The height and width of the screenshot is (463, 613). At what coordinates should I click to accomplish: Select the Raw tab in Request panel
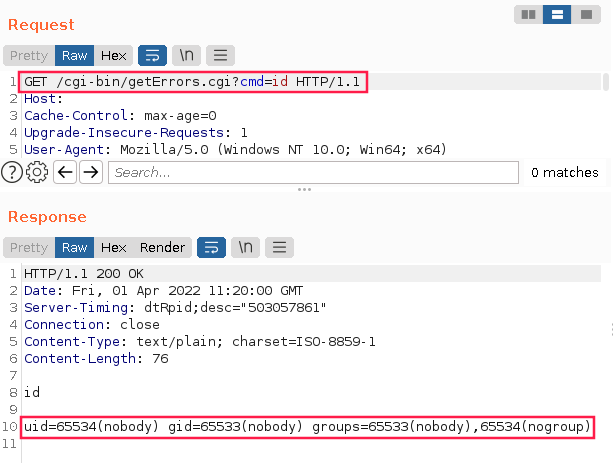click(75, 55)
